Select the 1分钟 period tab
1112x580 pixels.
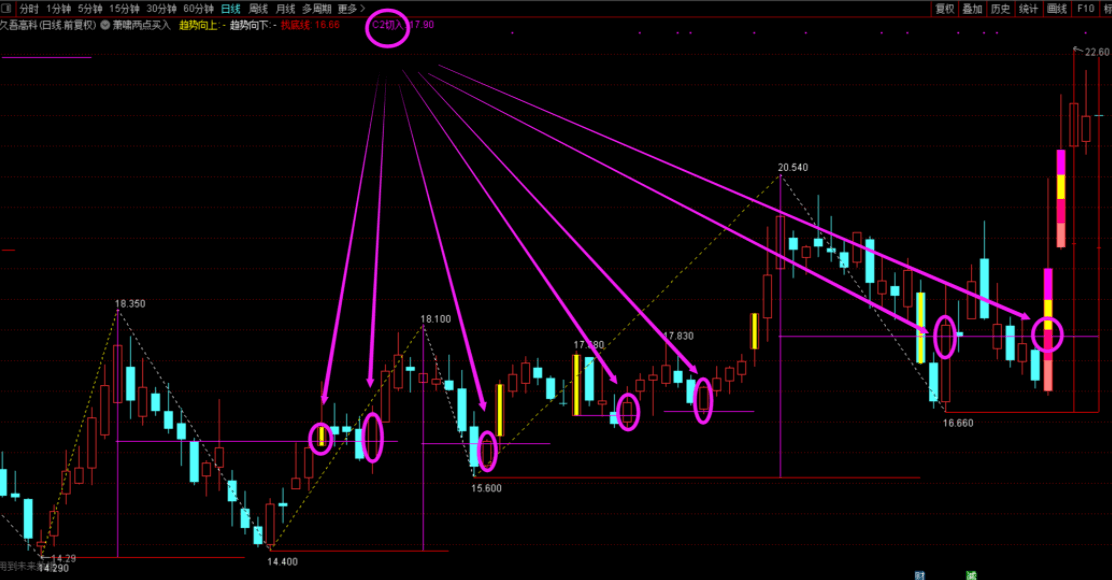(58, 9)
